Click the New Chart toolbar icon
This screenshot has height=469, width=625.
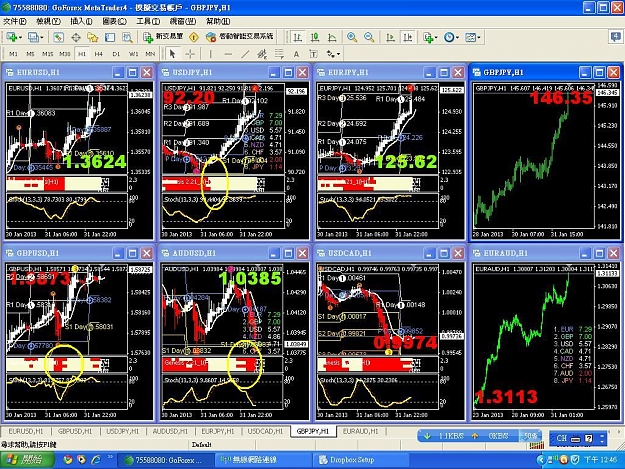[11, 37]
